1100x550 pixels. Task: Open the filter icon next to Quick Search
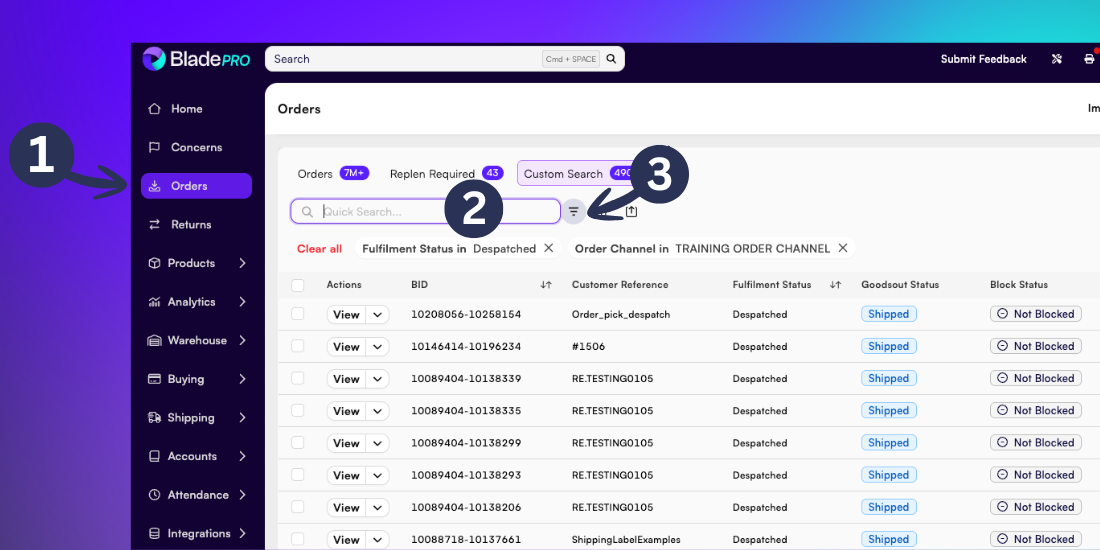(x=574, y=211)
